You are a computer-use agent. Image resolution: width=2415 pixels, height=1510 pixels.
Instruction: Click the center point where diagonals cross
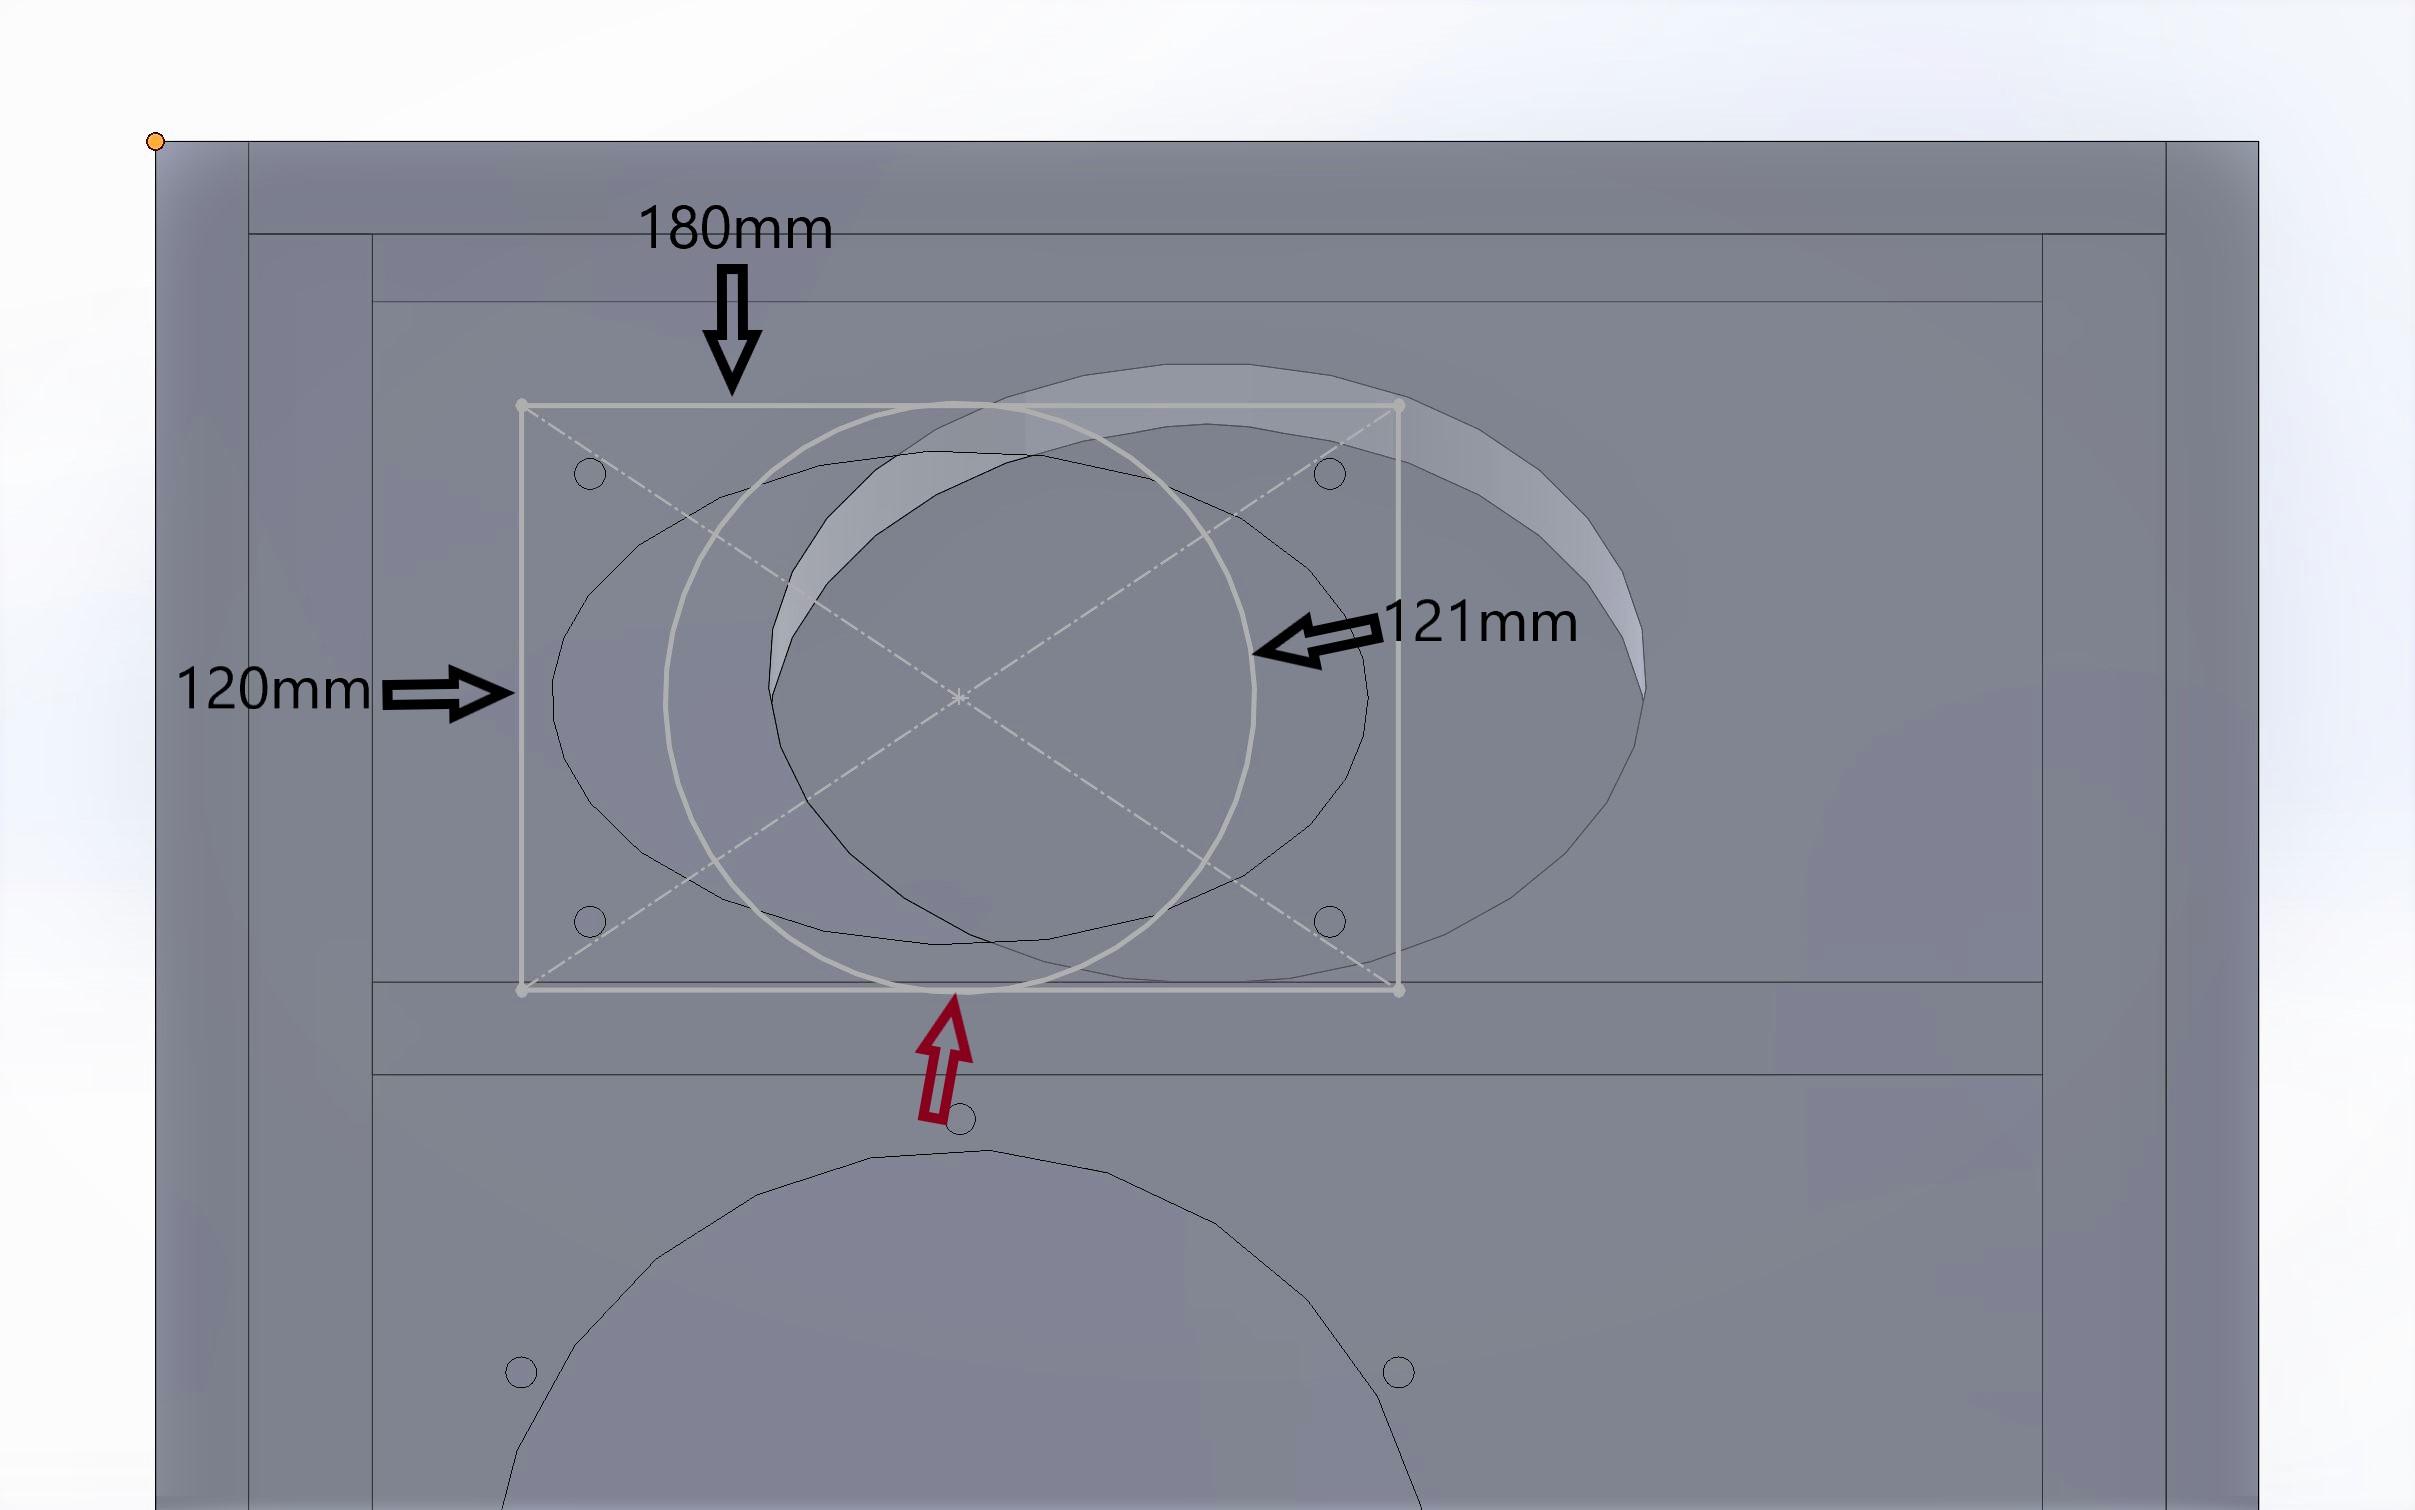[959, 697]
